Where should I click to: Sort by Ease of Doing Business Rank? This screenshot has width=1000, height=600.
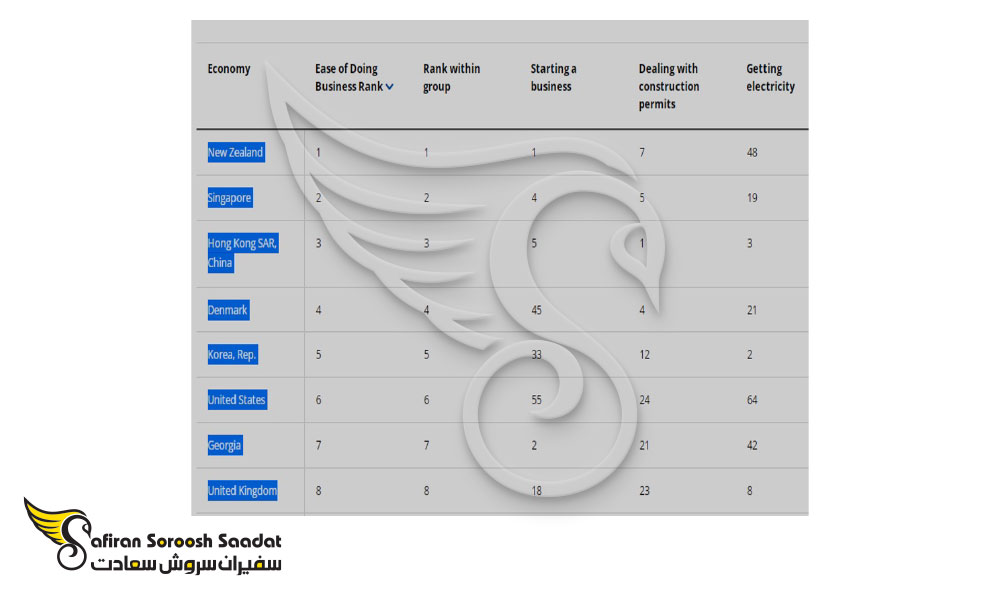pyautogui.click(x=349, y=77)
